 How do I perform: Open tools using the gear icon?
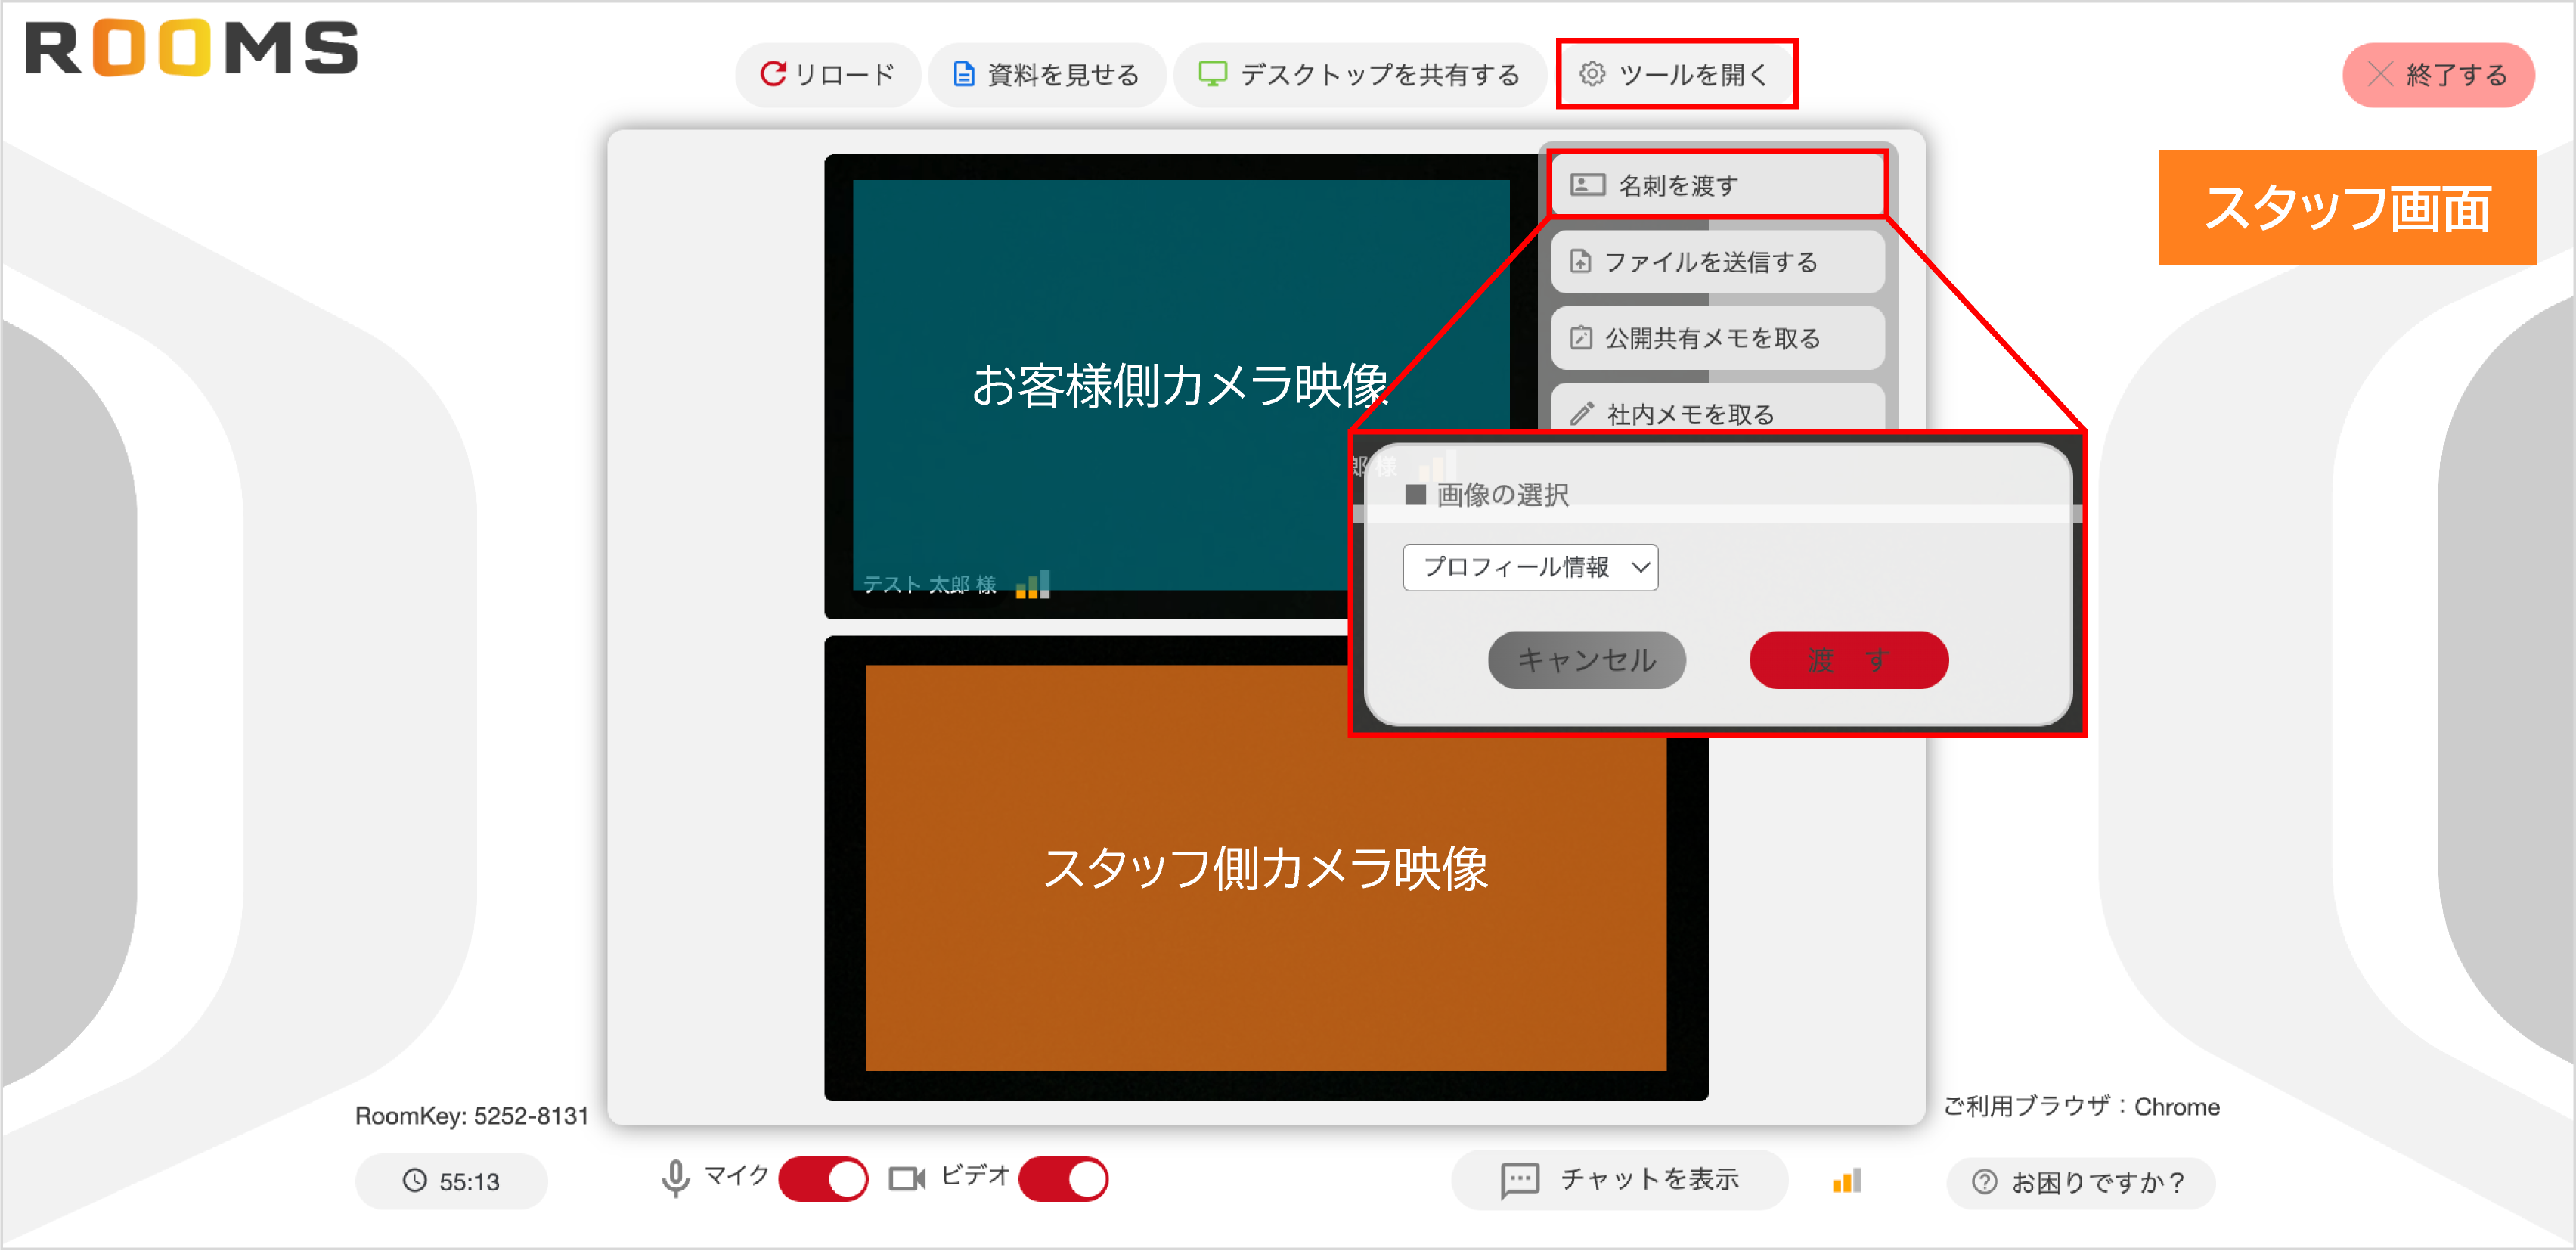pyautogui.click(x=1596, y=73)
